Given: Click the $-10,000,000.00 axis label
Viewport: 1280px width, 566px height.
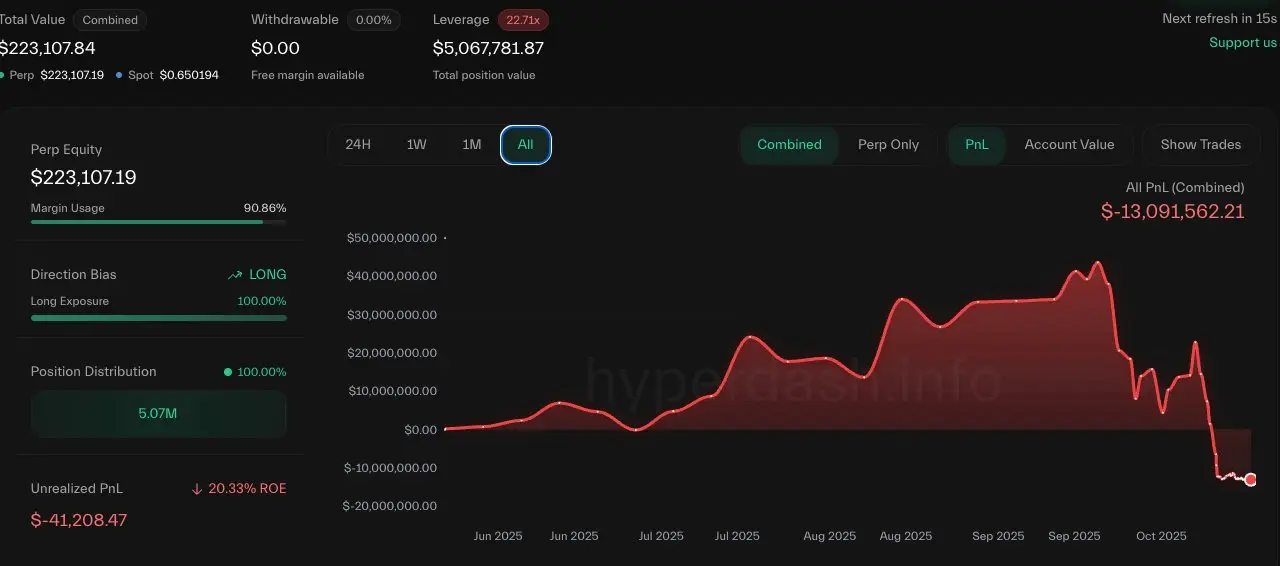Looking at the screenshot, I should (390, 467).
